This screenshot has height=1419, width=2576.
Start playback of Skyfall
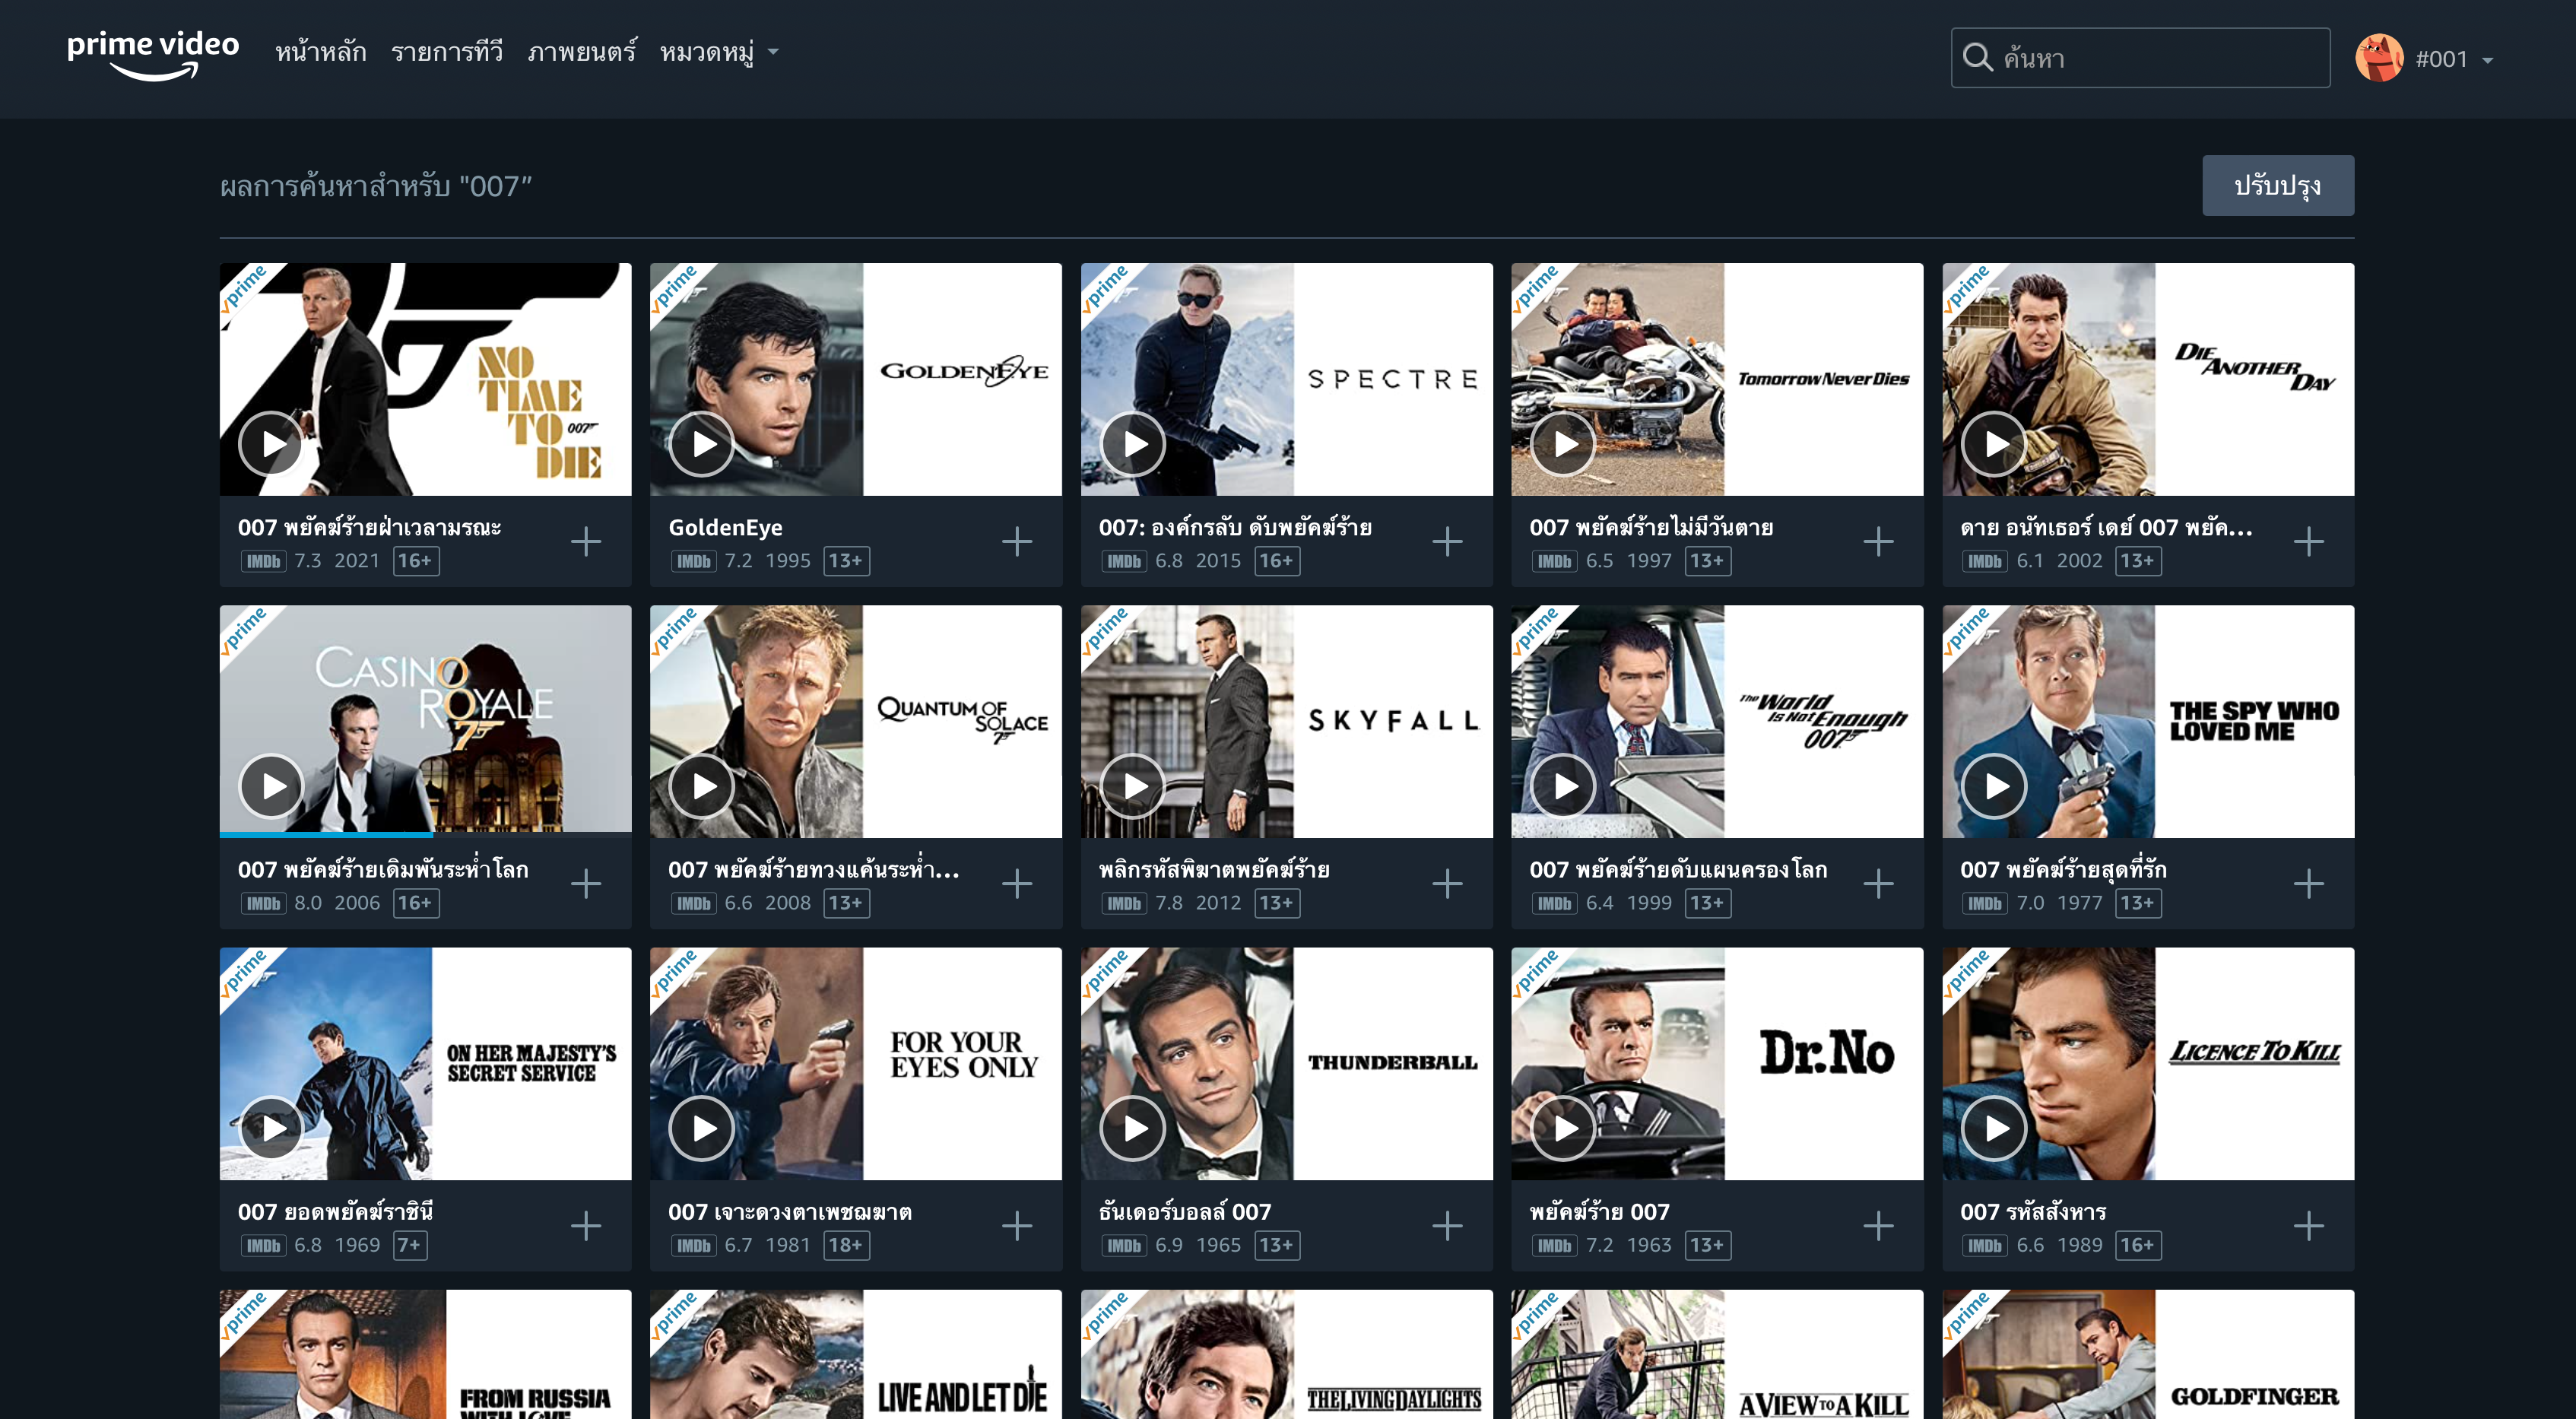point(1133,786)
